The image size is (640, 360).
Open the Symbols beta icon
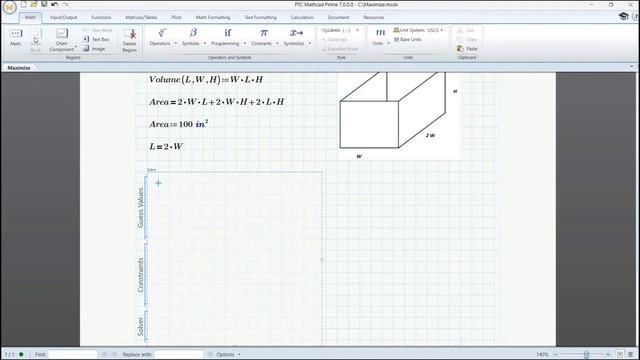(193, 33)
